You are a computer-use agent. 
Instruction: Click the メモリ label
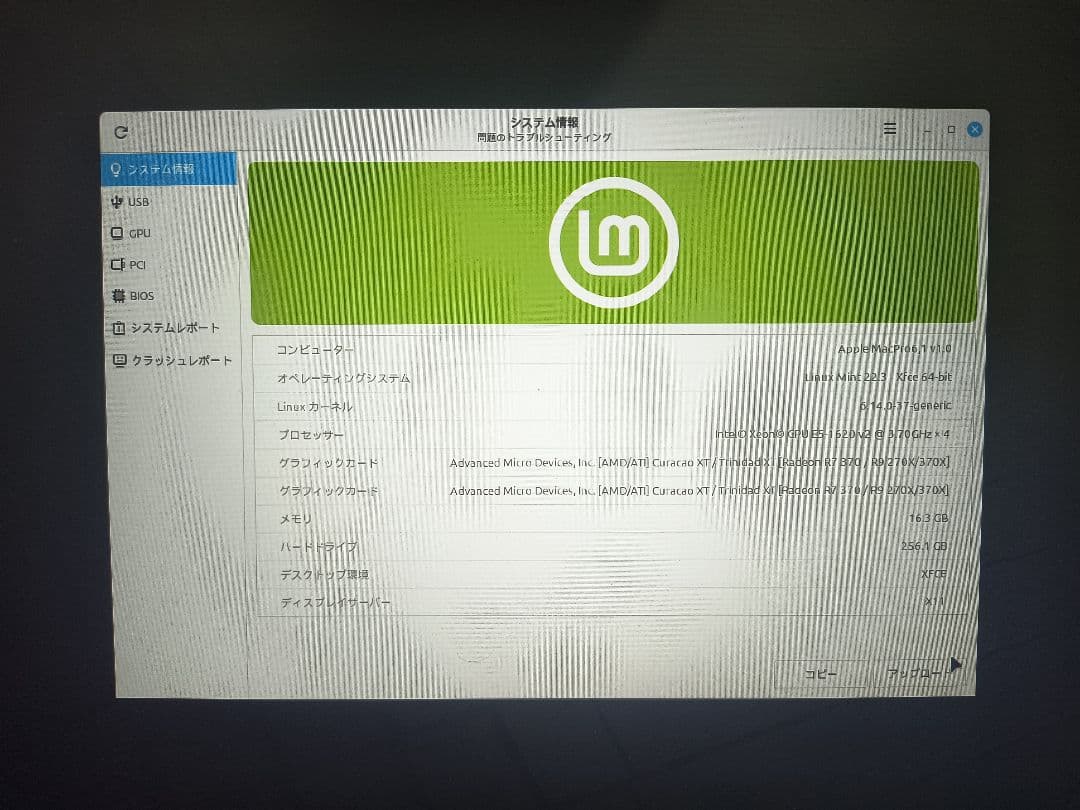[x=295, y=519]
